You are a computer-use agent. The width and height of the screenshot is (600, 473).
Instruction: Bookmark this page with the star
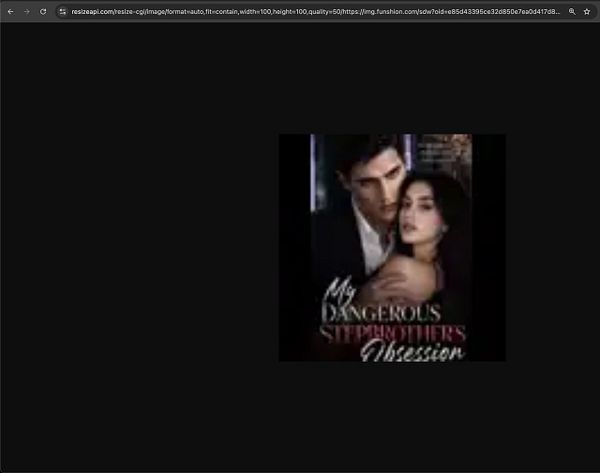click(x=587, y=12)
